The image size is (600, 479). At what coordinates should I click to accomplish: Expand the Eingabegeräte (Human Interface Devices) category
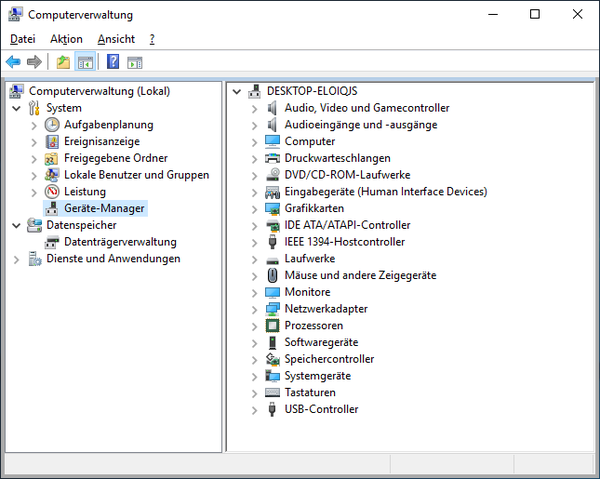[254, 193]
